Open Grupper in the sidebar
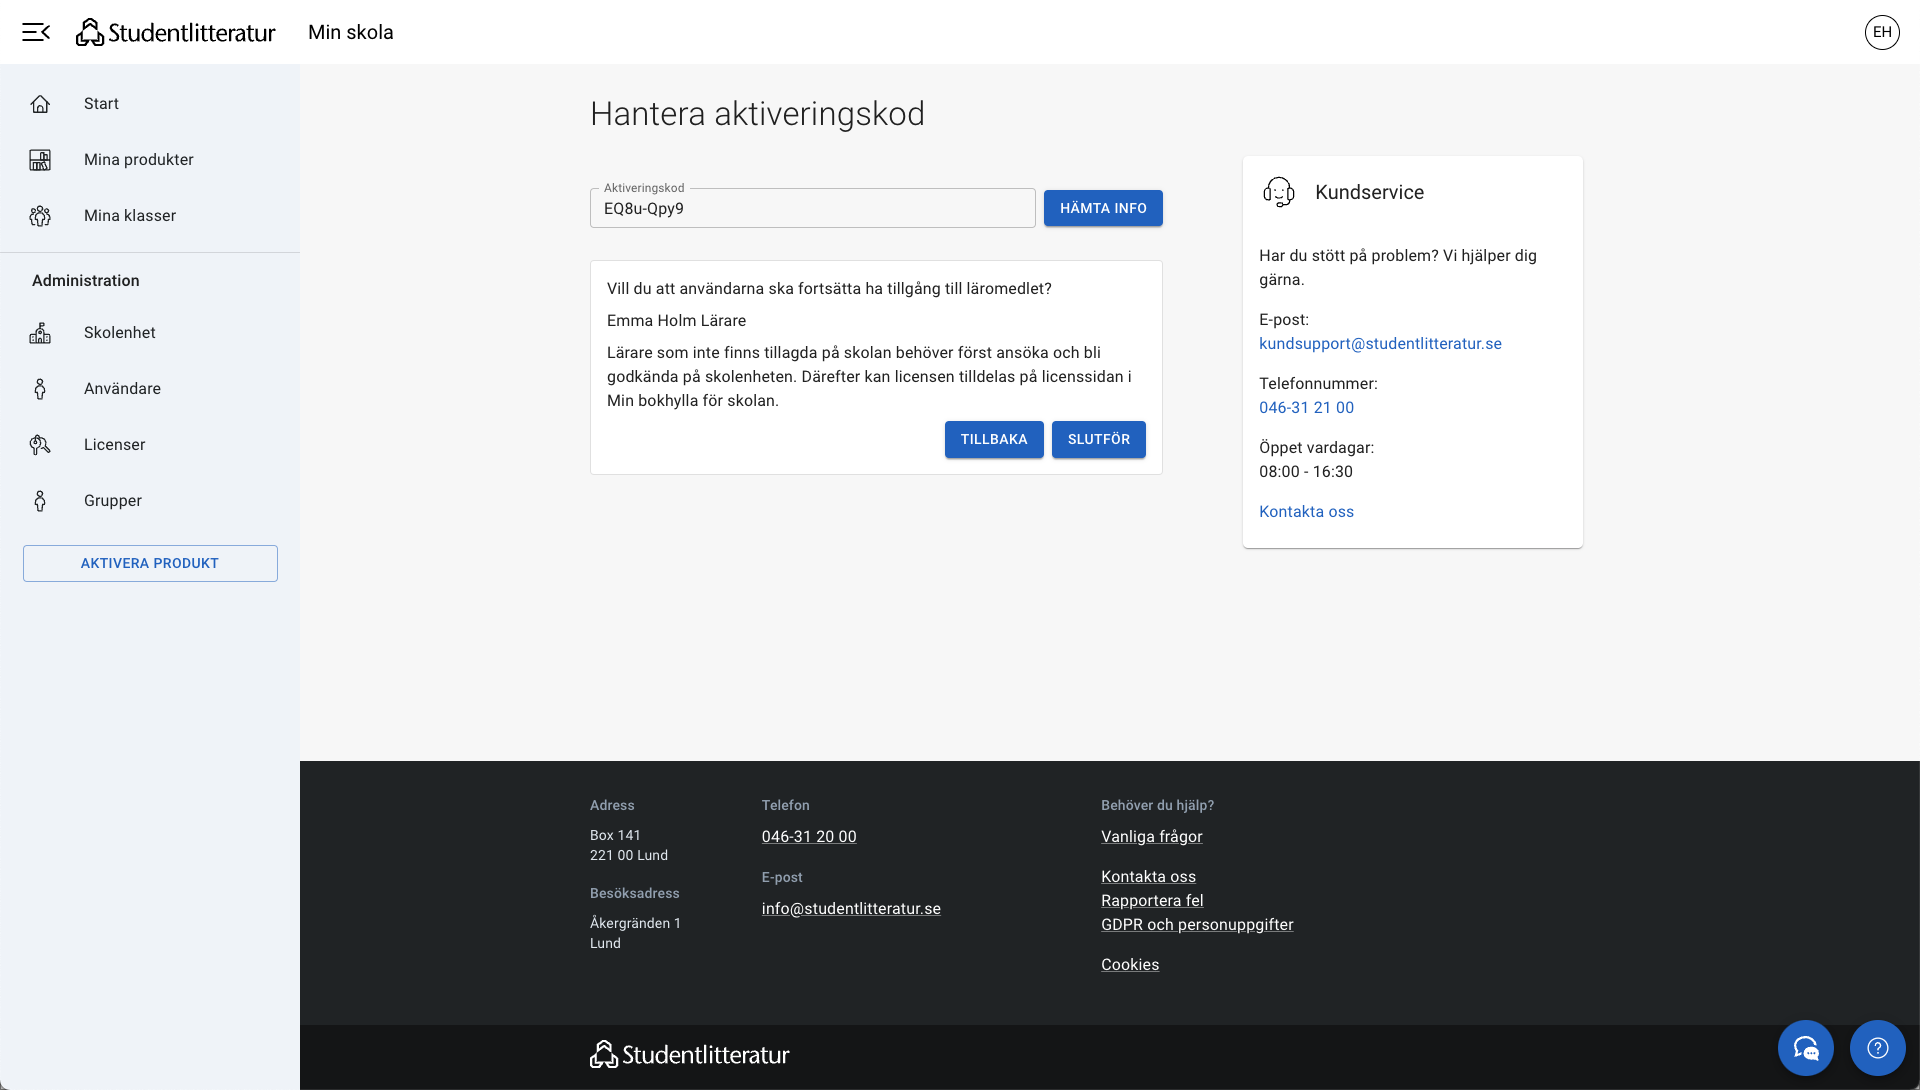 click(x=112, y=501)
